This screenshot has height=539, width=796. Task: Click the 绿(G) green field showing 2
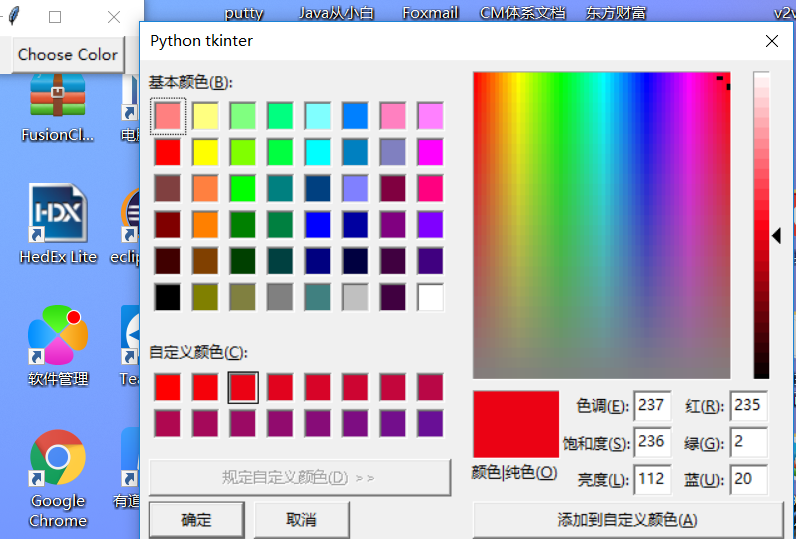pyautogui.click(x=748, y=442)
